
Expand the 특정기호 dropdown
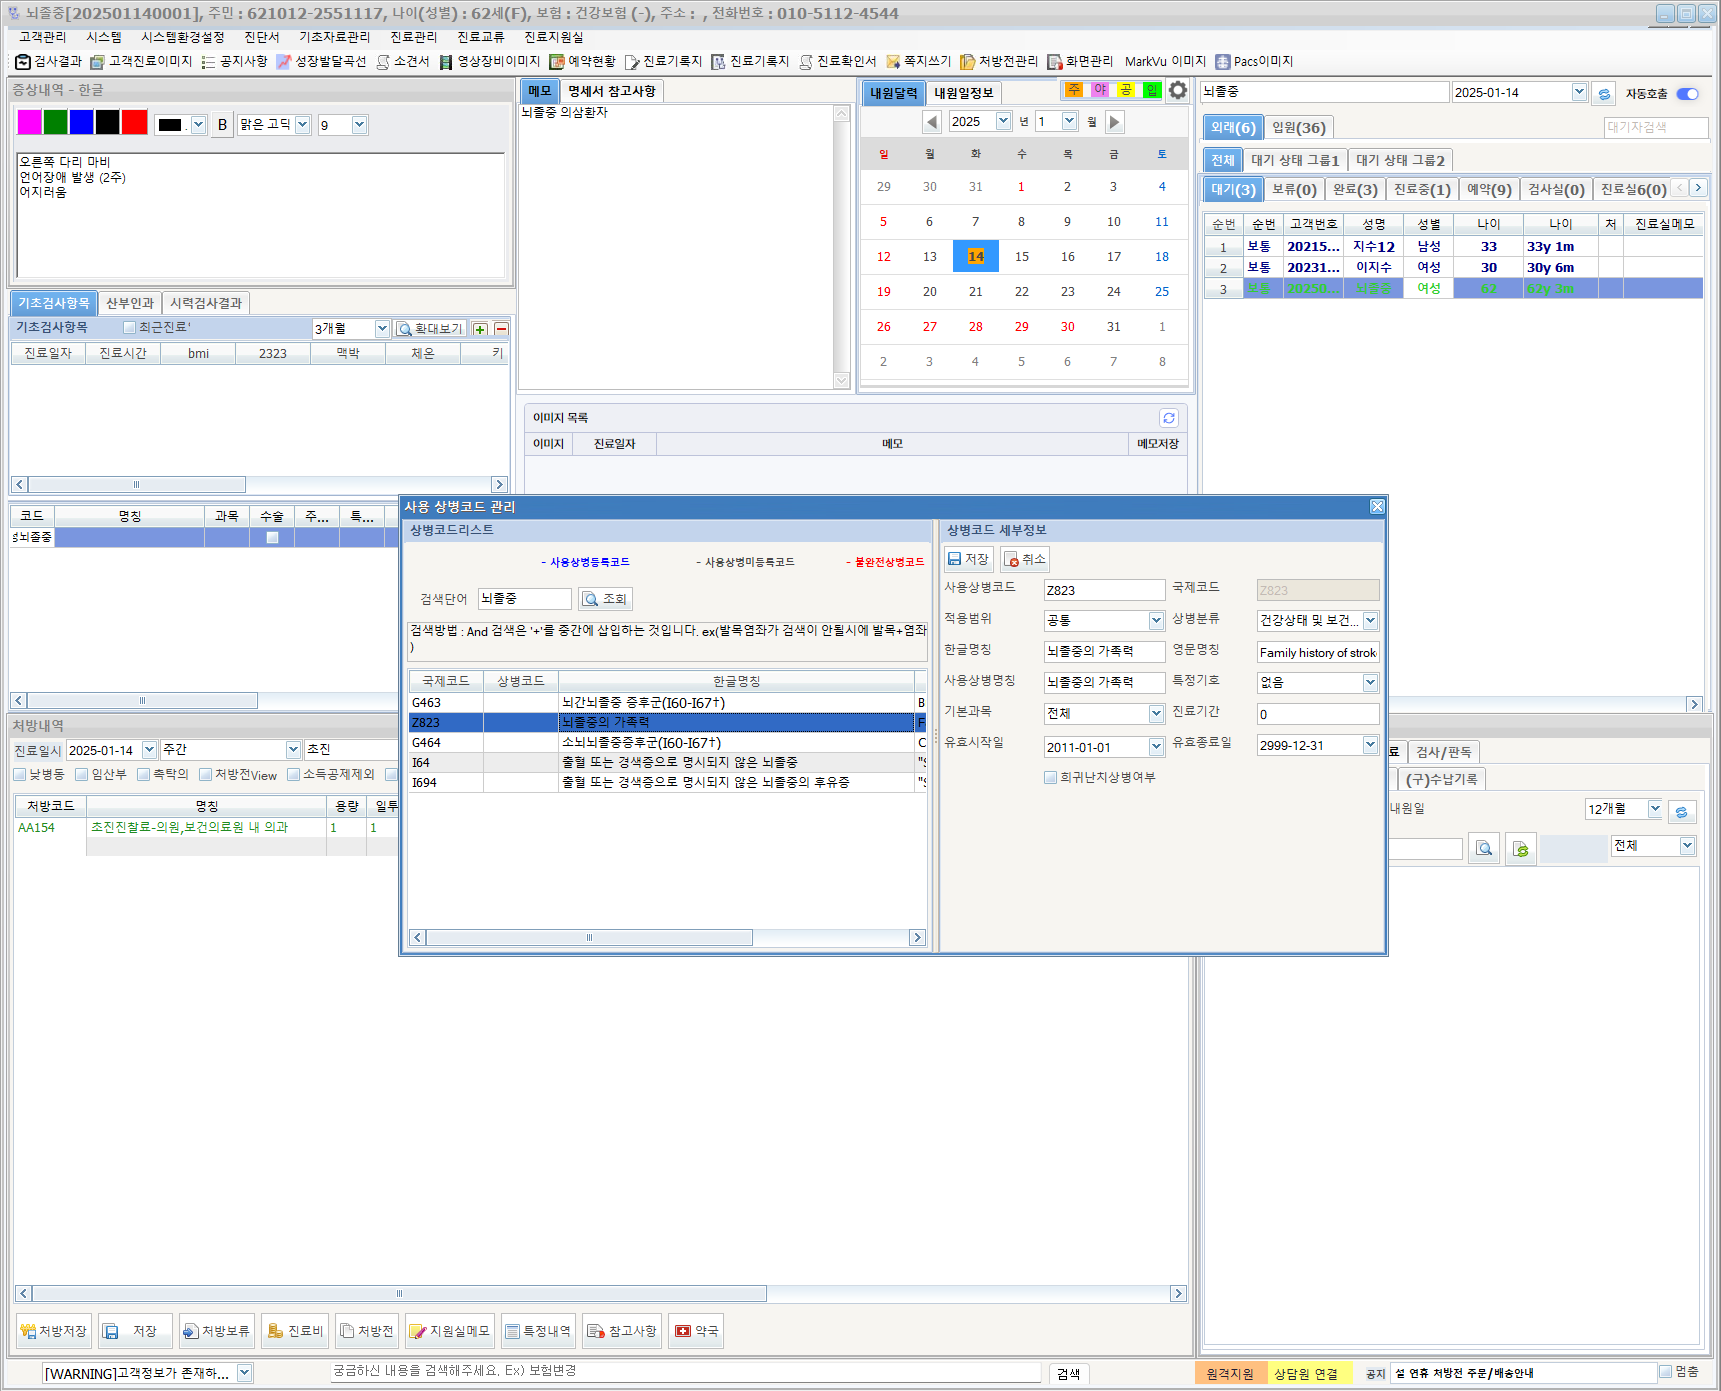(x=1369, y=683)
